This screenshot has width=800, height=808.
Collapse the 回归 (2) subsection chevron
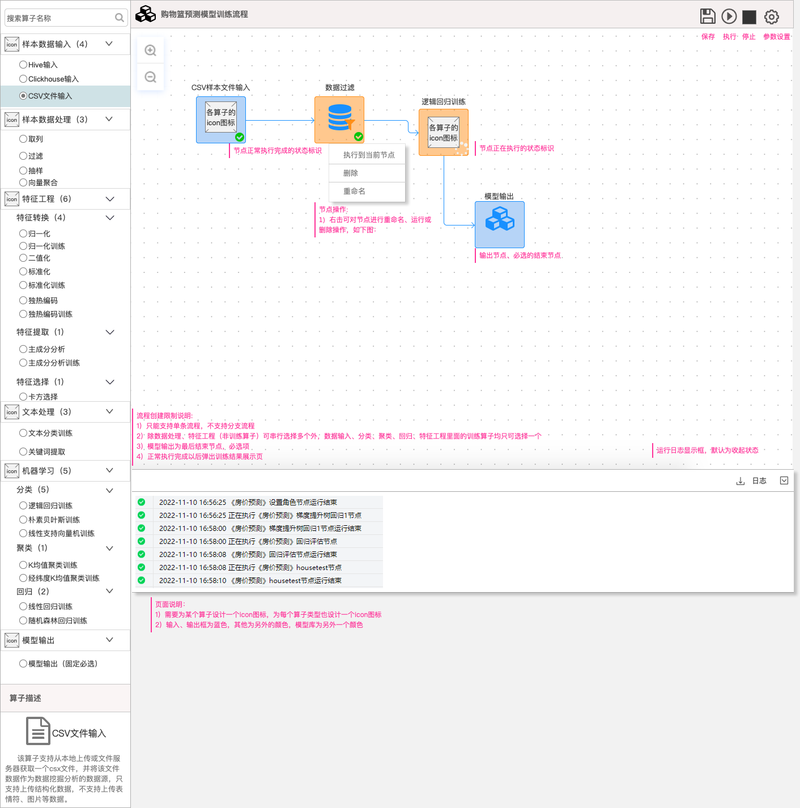point(109,591)
